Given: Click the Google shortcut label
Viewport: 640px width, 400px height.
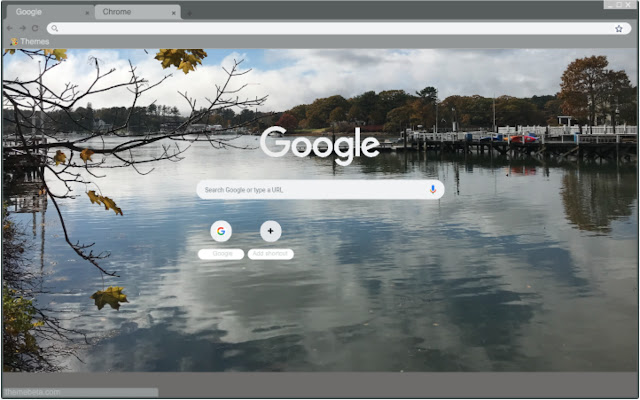Looking at the screenshot, I should (221, 254).
